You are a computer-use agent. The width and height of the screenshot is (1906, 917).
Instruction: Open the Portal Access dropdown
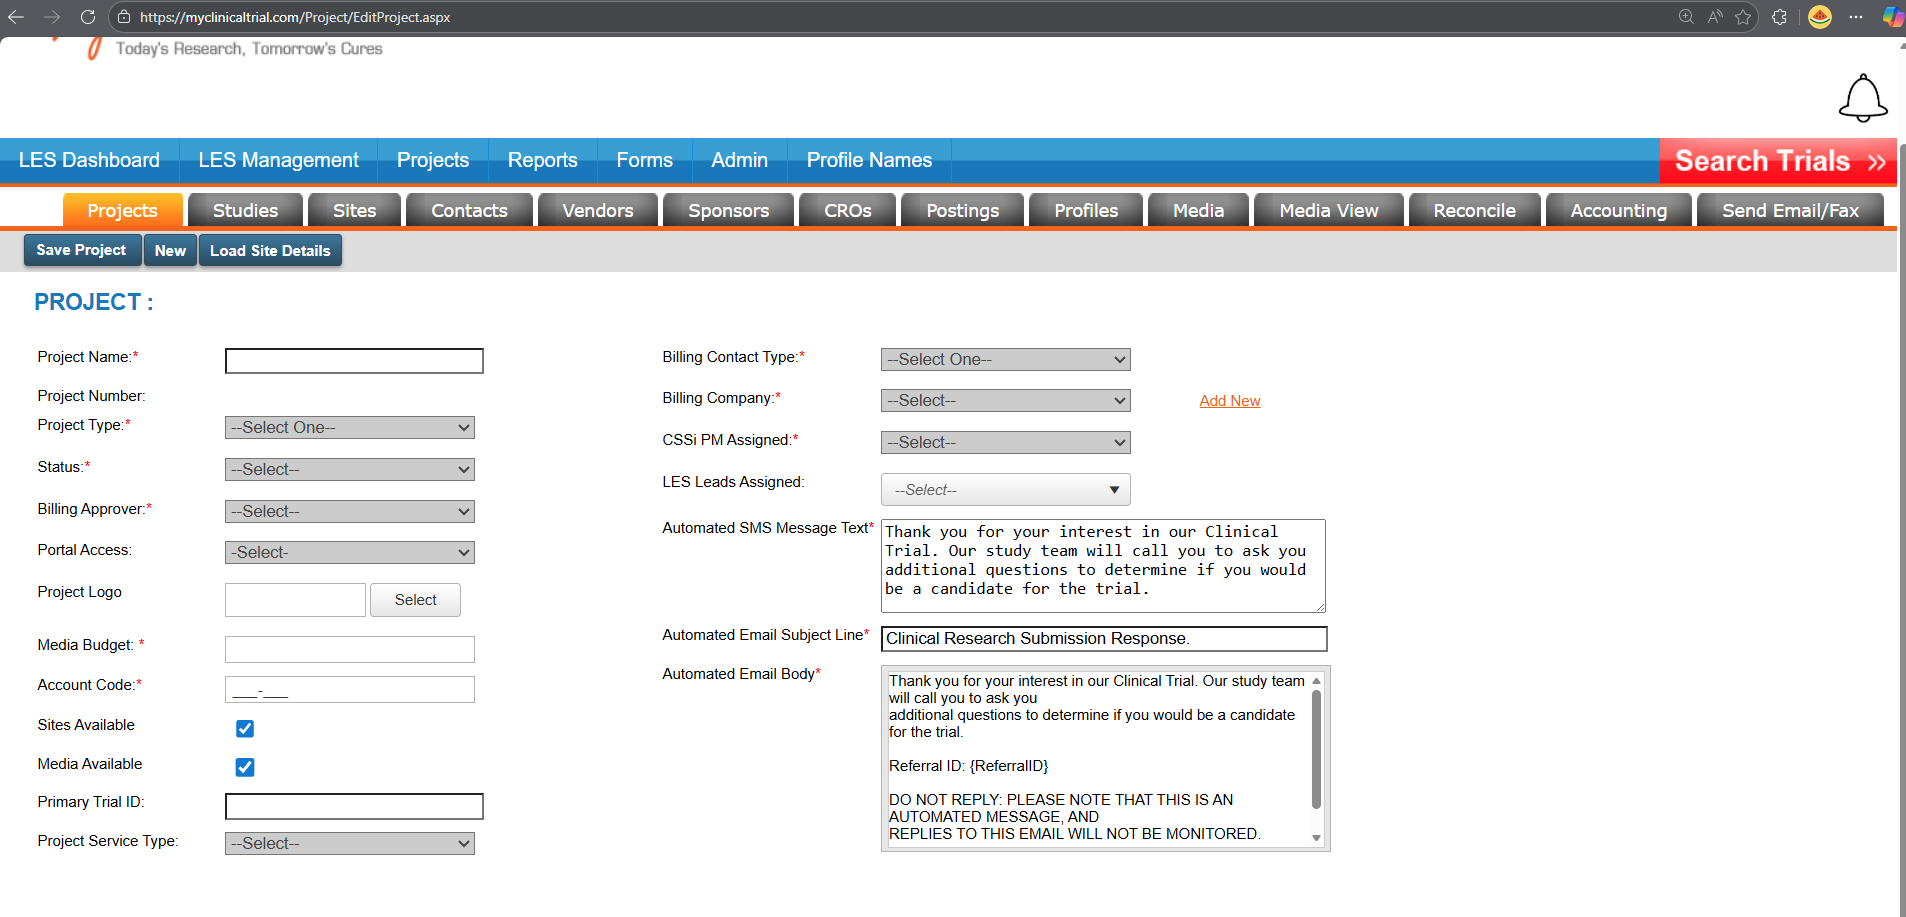click(350, 553)
